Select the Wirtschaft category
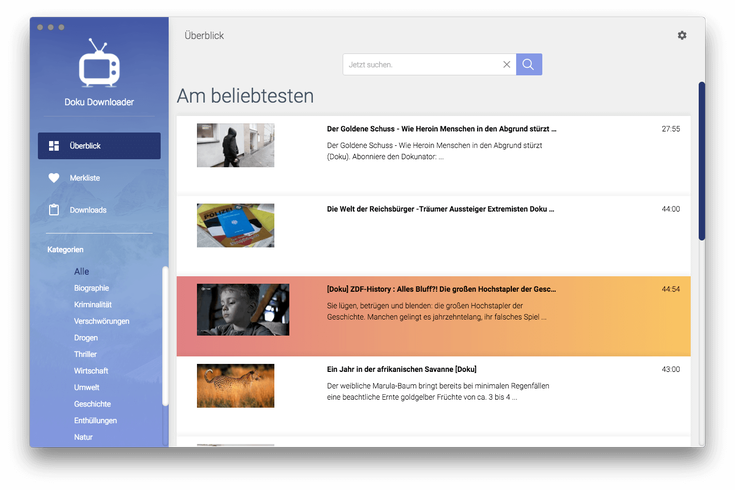735x490 pixels. coord(91,371)
